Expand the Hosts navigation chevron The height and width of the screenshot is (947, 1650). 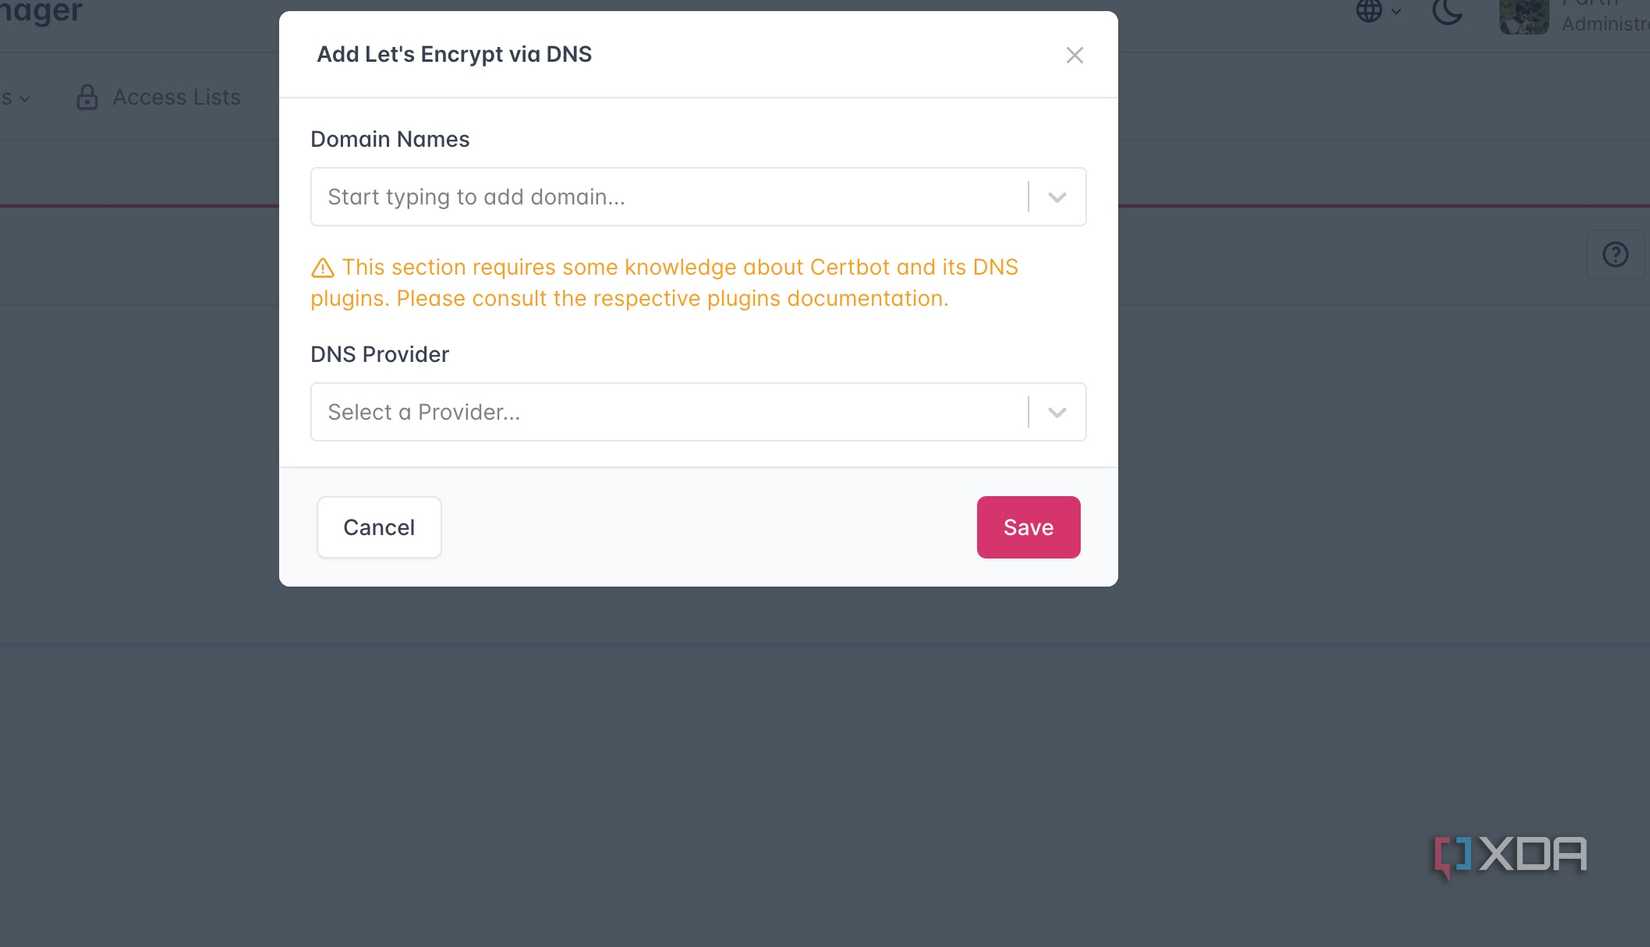click(25, 98)
